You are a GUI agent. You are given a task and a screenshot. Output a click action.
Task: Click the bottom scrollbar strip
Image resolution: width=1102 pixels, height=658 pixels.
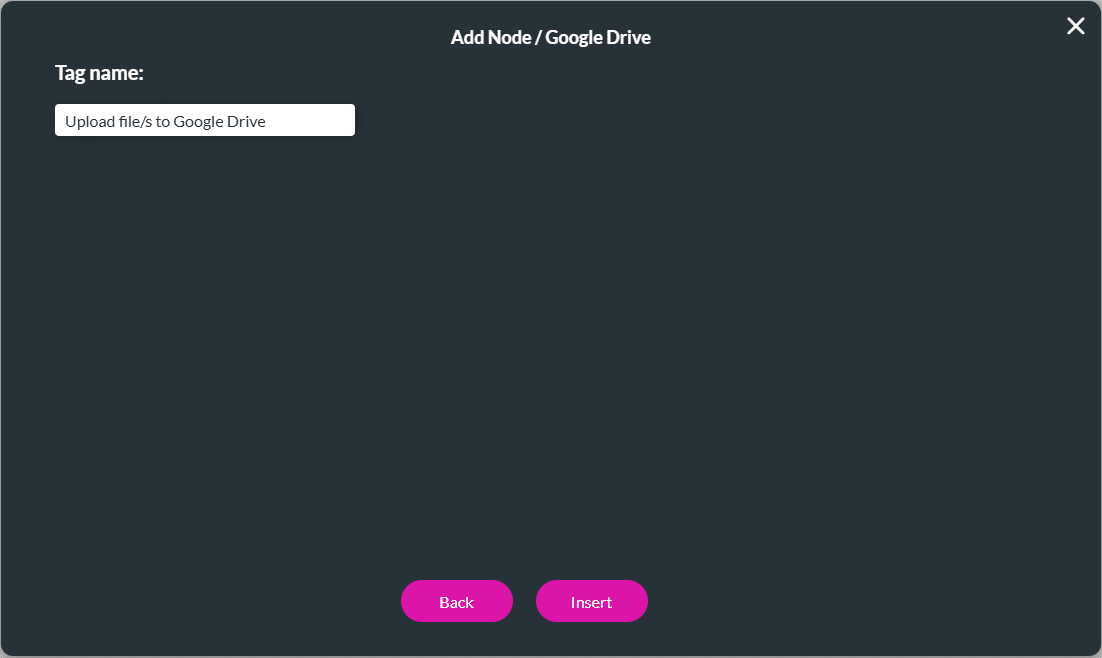click(551, 652)
